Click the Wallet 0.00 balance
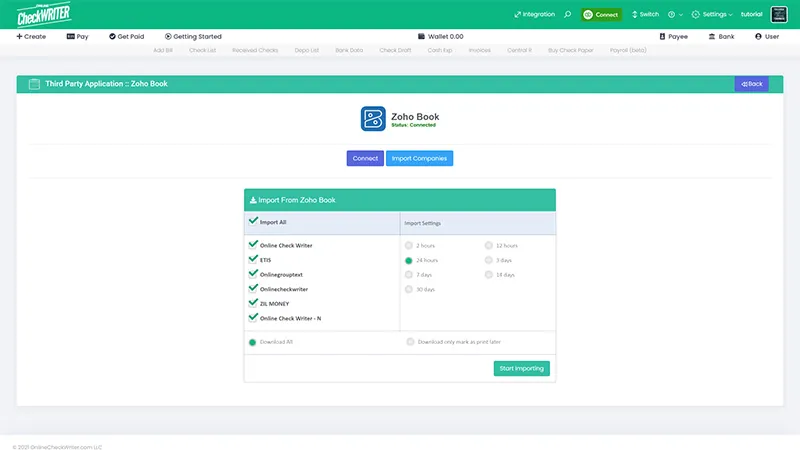This screenshot has width=800, height=450. pyautogui.click(x=441, y=36)
